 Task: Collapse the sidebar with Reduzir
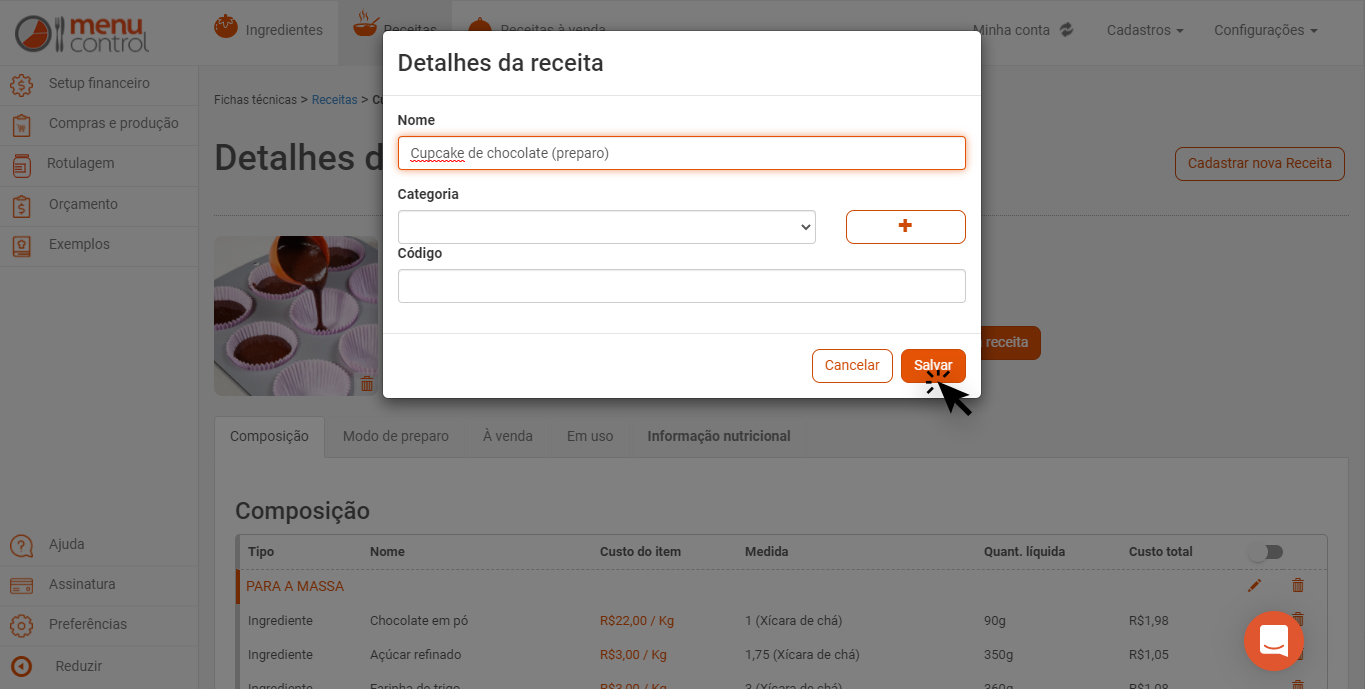[x=99, y=666]
